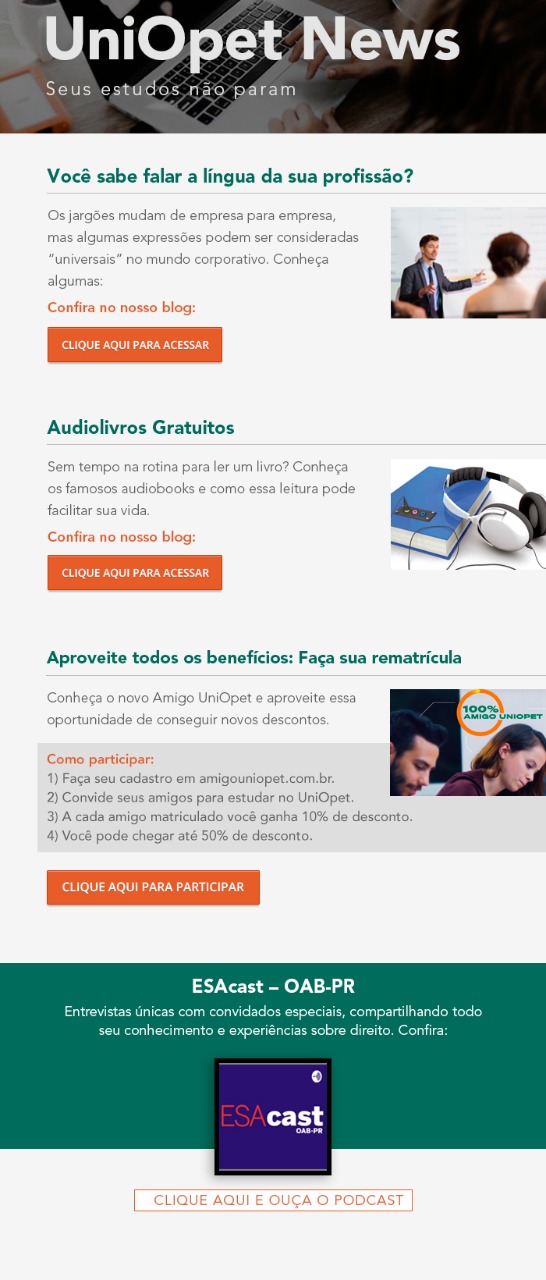
Task: Open the headphones and book audiobook image
Action: 468,514
